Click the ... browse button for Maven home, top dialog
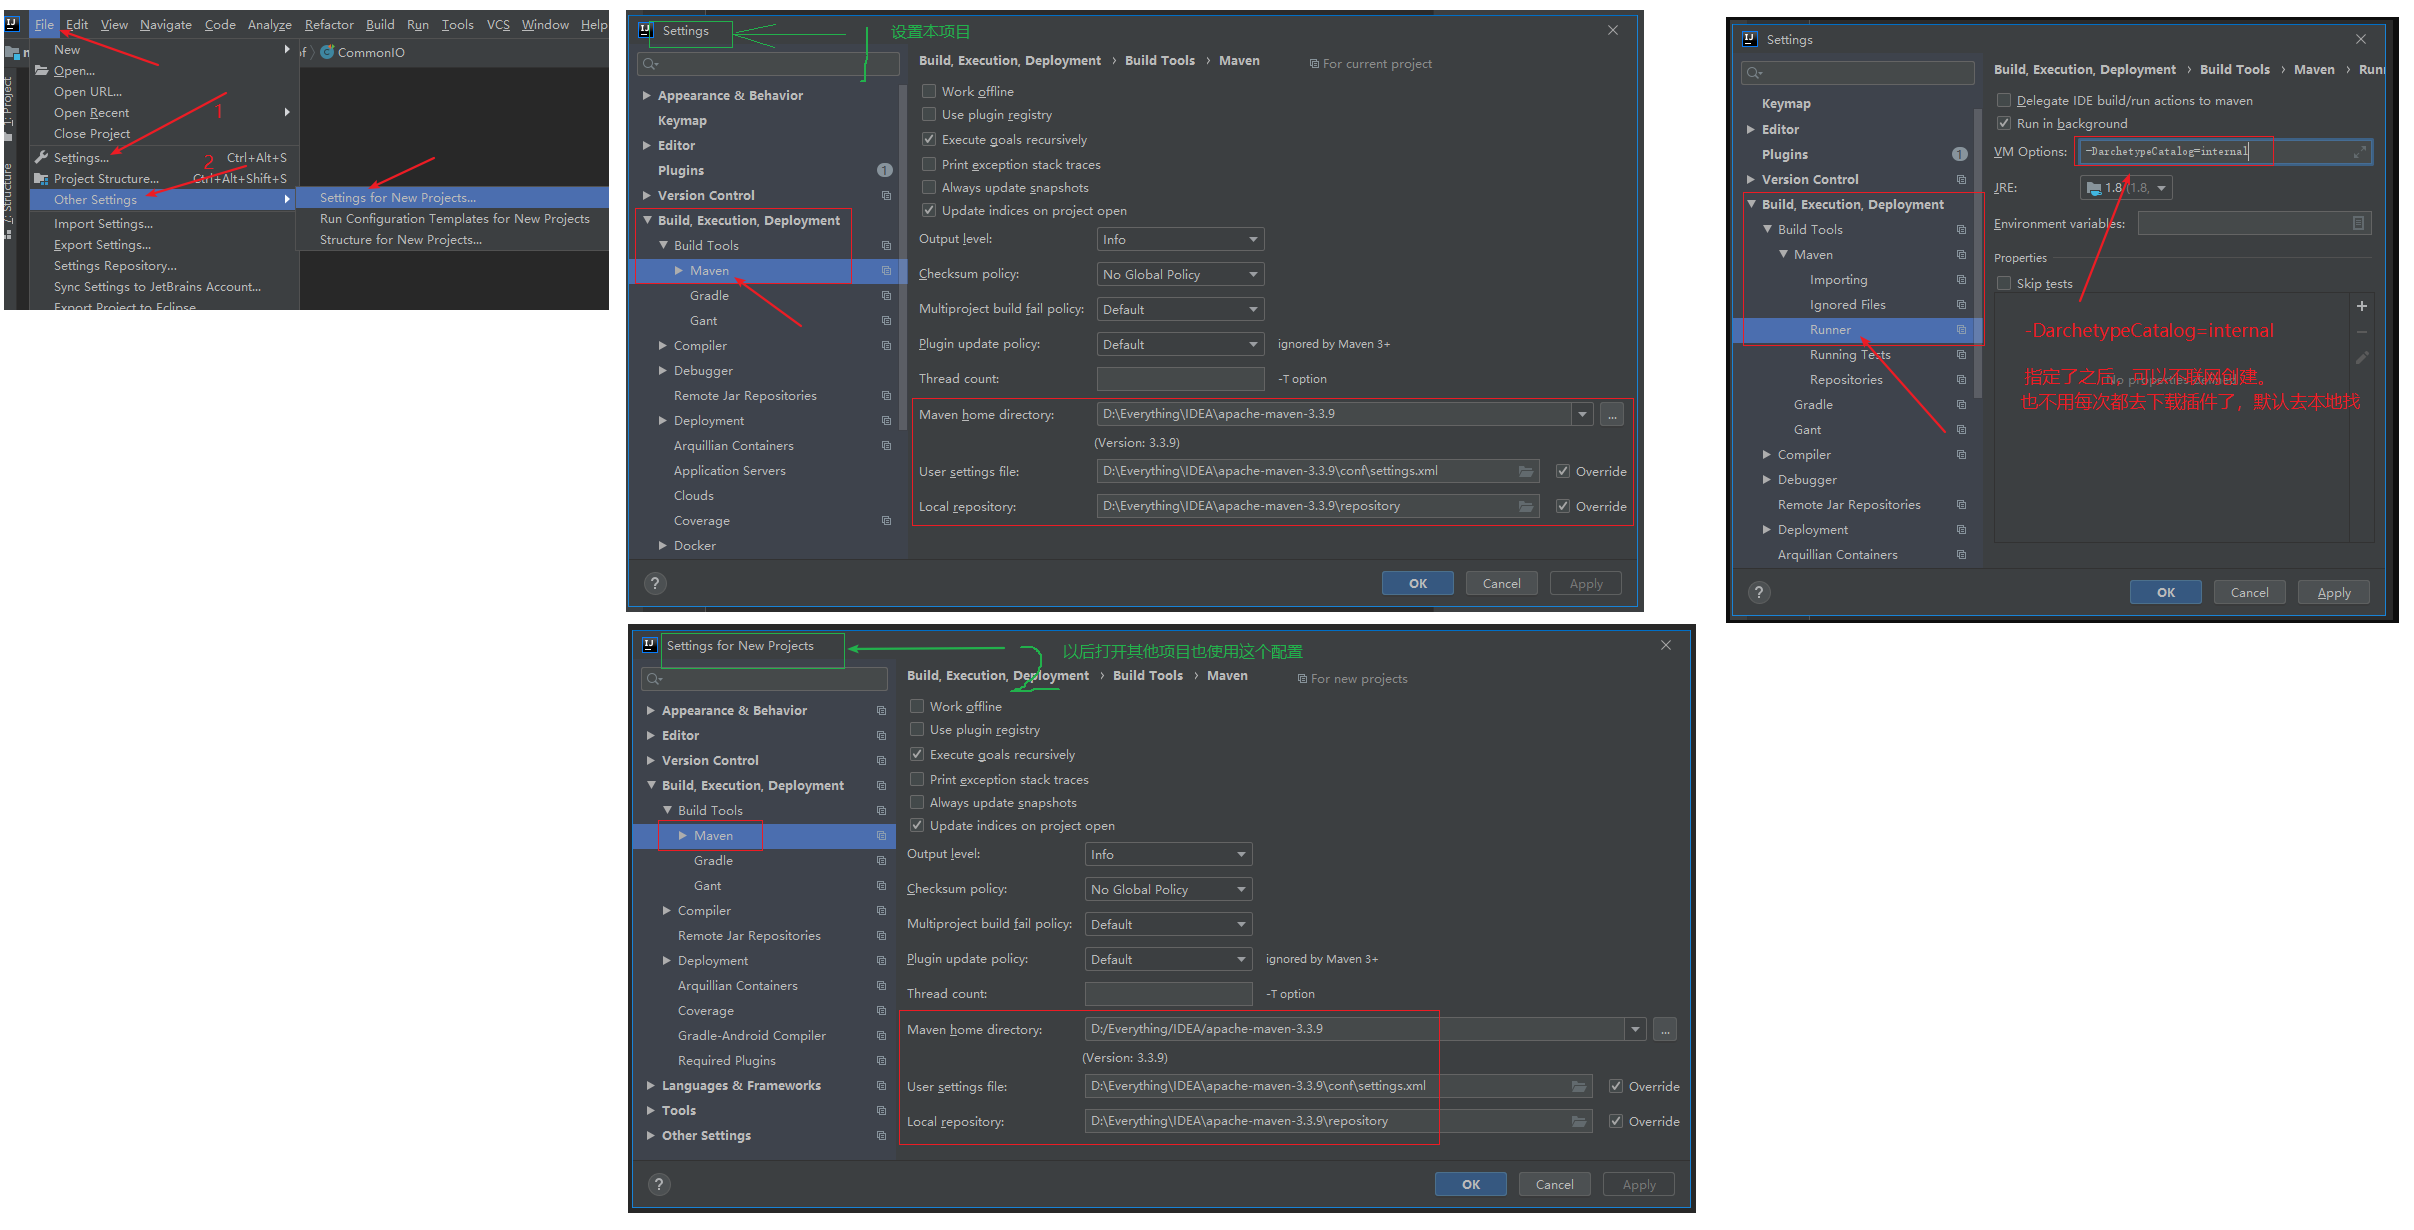The width and height of the screenshot is (2414, 1230). click(1612, 415)
